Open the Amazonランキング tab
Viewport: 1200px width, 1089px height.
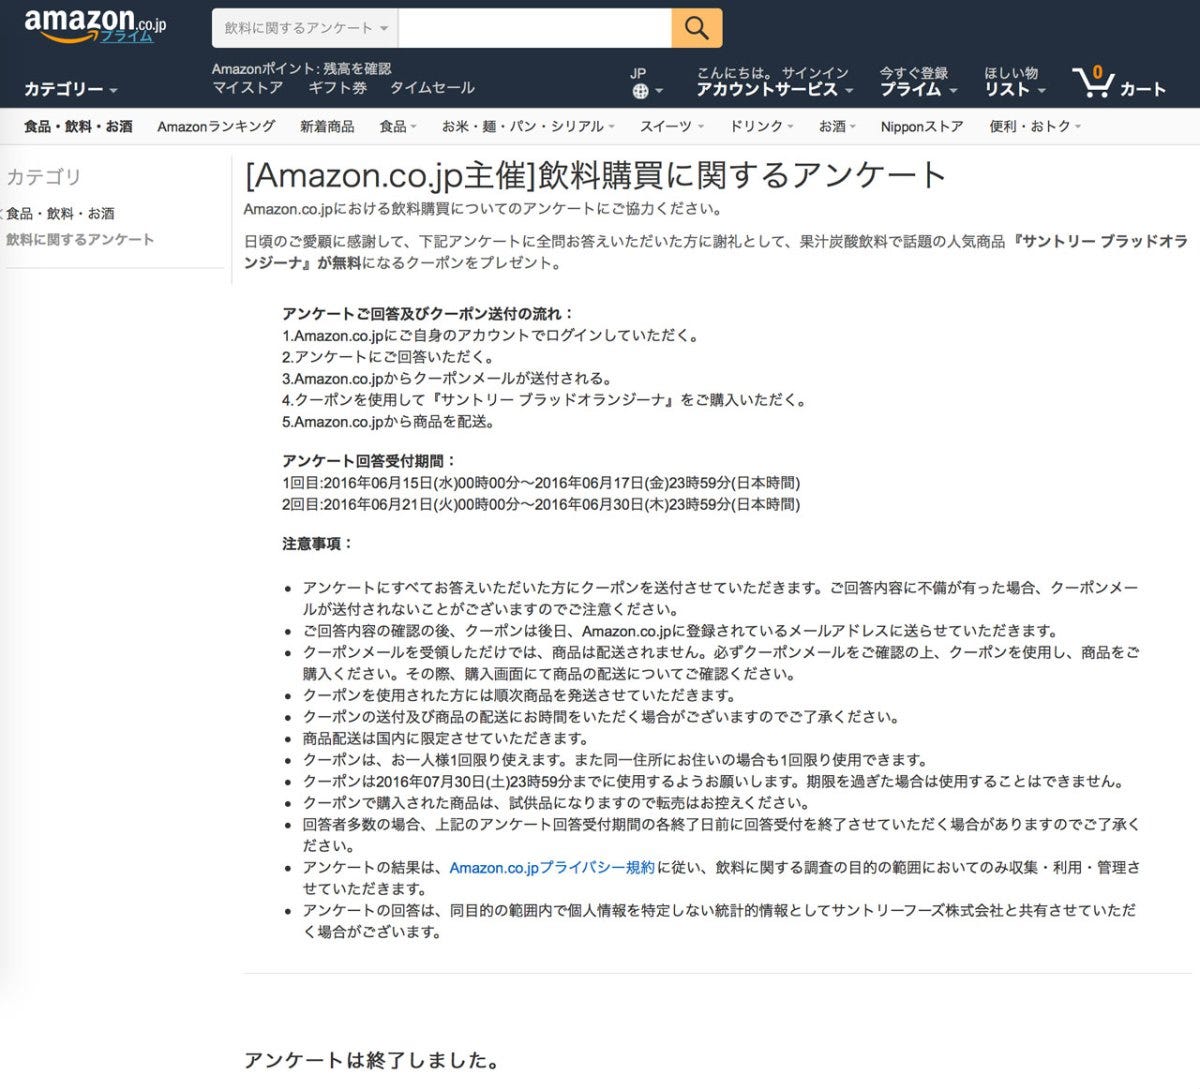[216, 126]
